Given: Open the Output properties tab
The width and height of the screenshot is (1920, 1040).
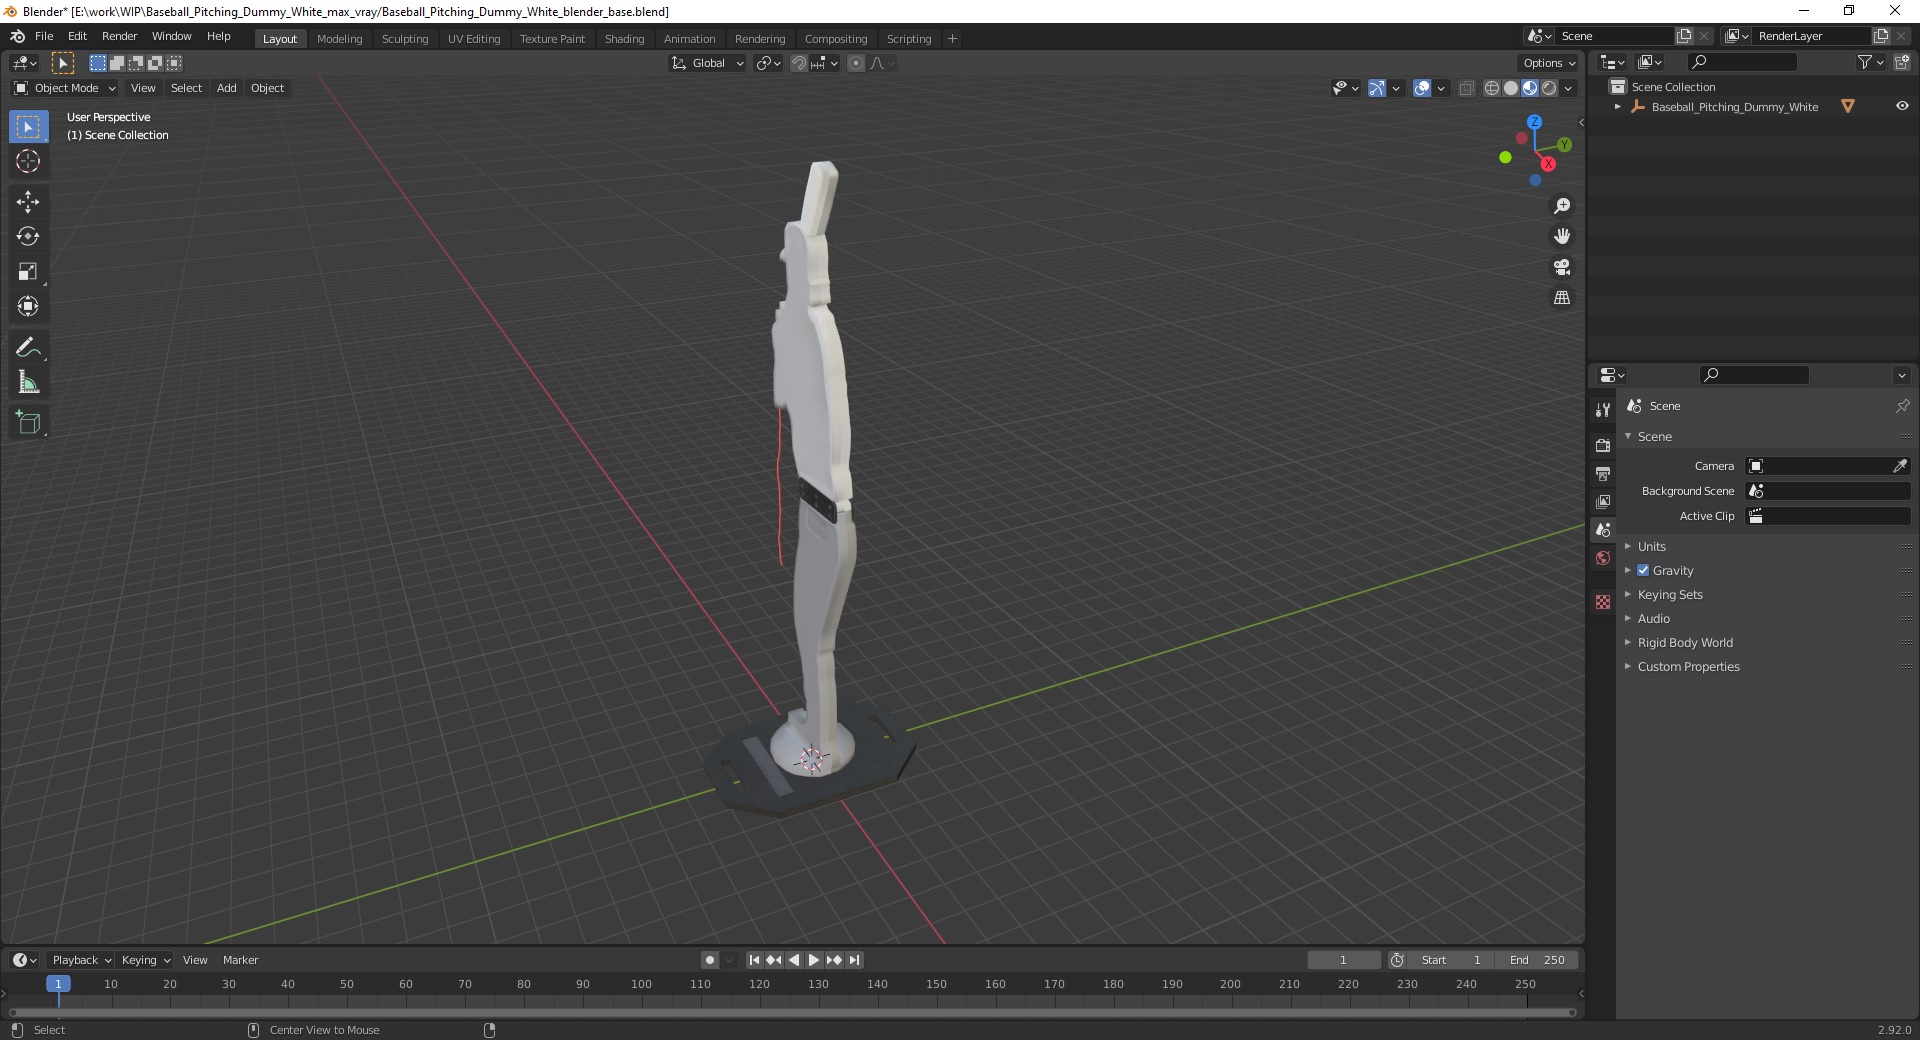Looking at the screenshot, I should pos(1603,473).
